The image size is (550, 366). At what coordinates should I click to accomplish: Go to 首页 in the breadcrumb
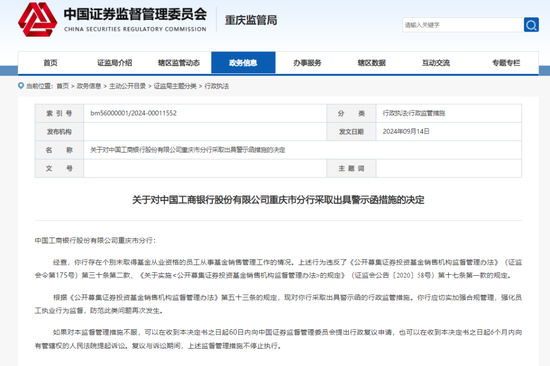[63, 86]
